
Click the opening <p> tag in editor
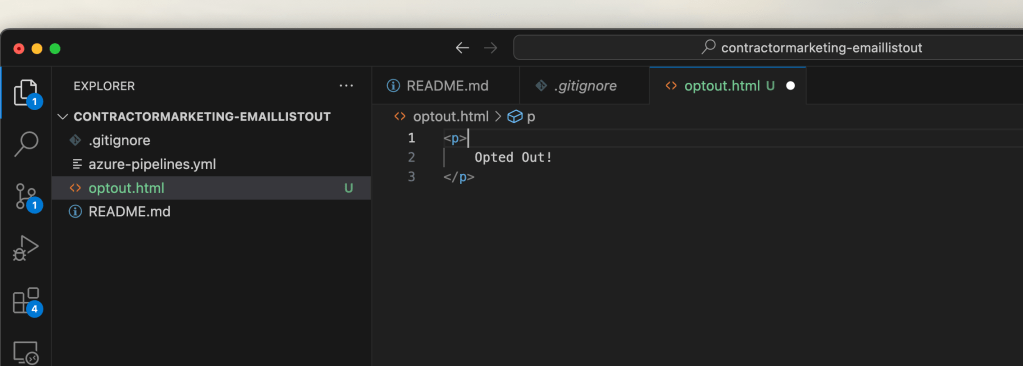coord(455,138)
